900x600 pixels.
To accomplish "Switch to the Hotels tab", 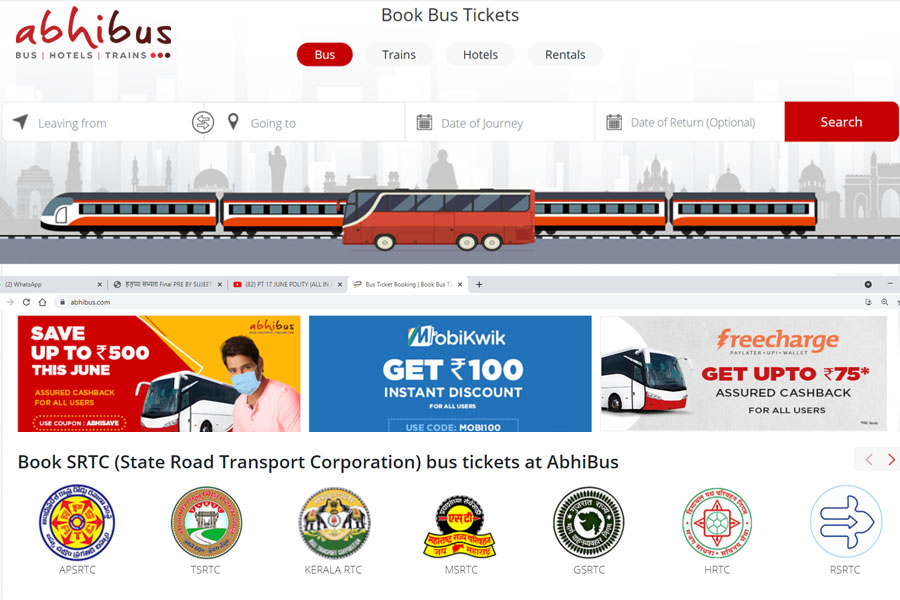I will coord(480,55).
